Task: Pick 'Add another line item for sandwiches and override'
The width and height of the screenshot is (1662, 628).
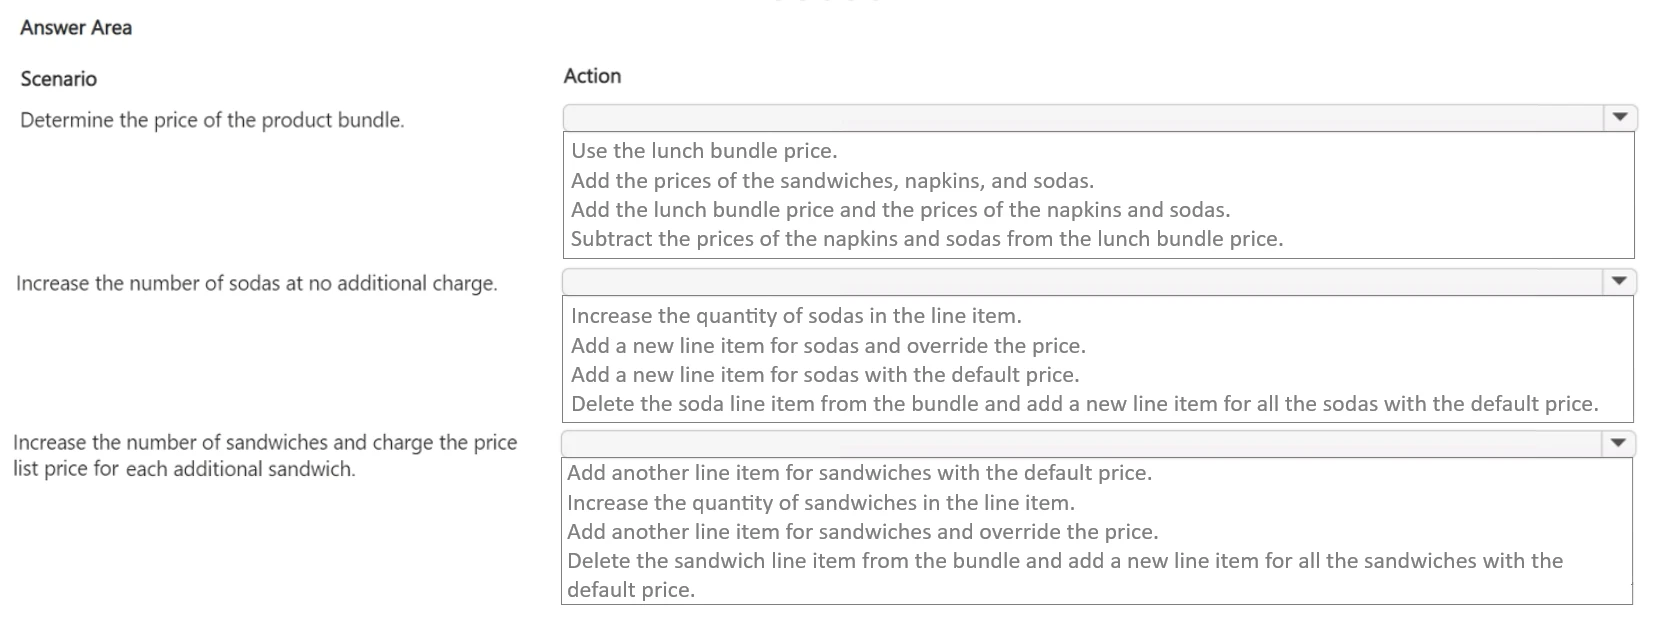Action: point(862,532)
